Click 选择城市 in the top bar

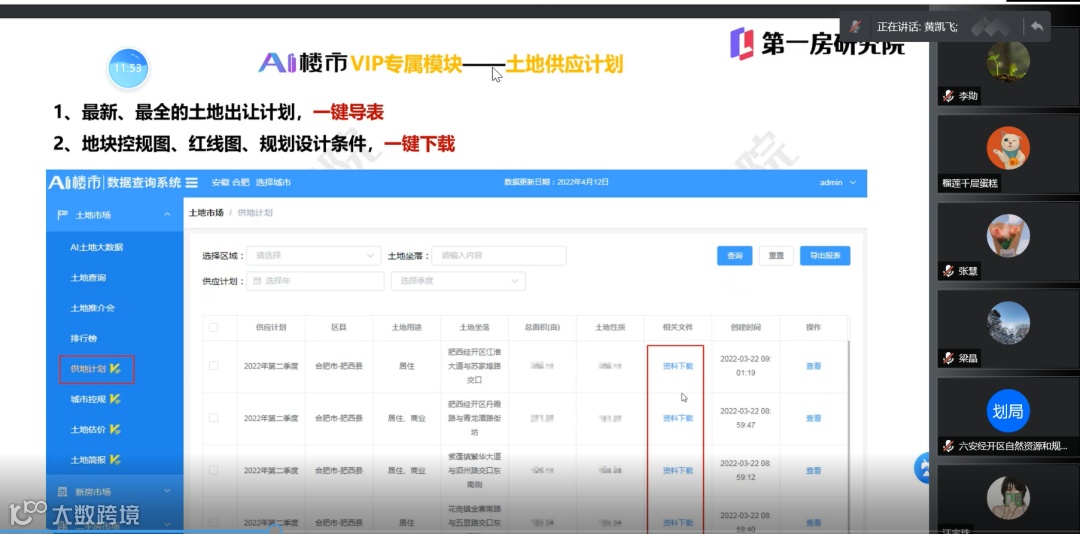coord(273,183)
